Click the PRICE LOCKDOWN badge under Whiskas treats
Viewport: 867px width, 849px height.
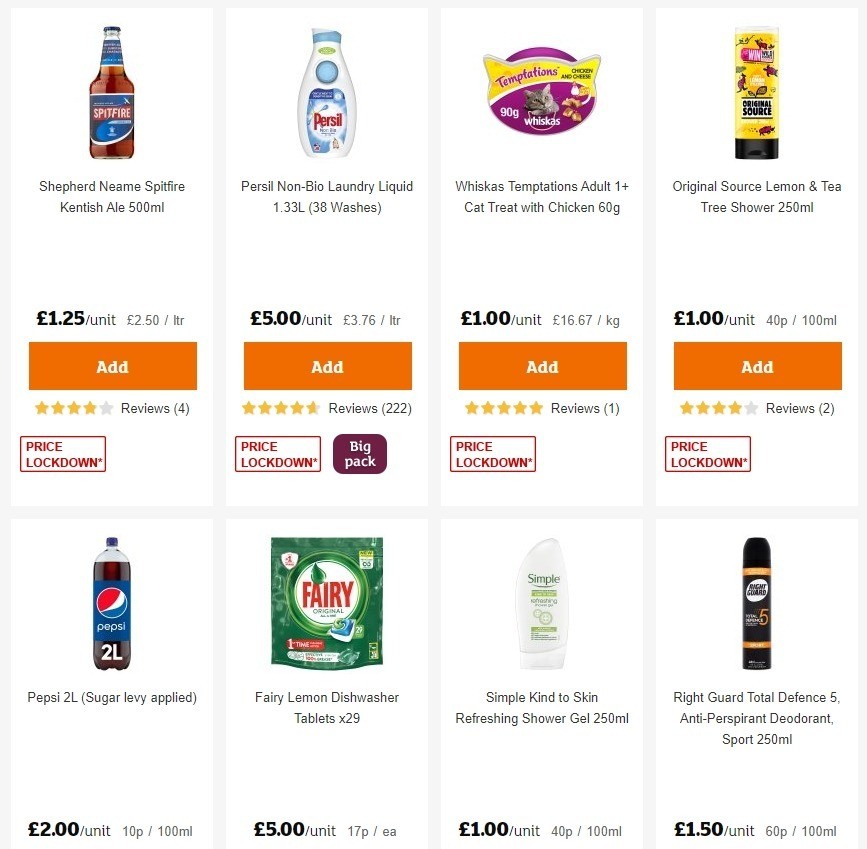(492, 453)
